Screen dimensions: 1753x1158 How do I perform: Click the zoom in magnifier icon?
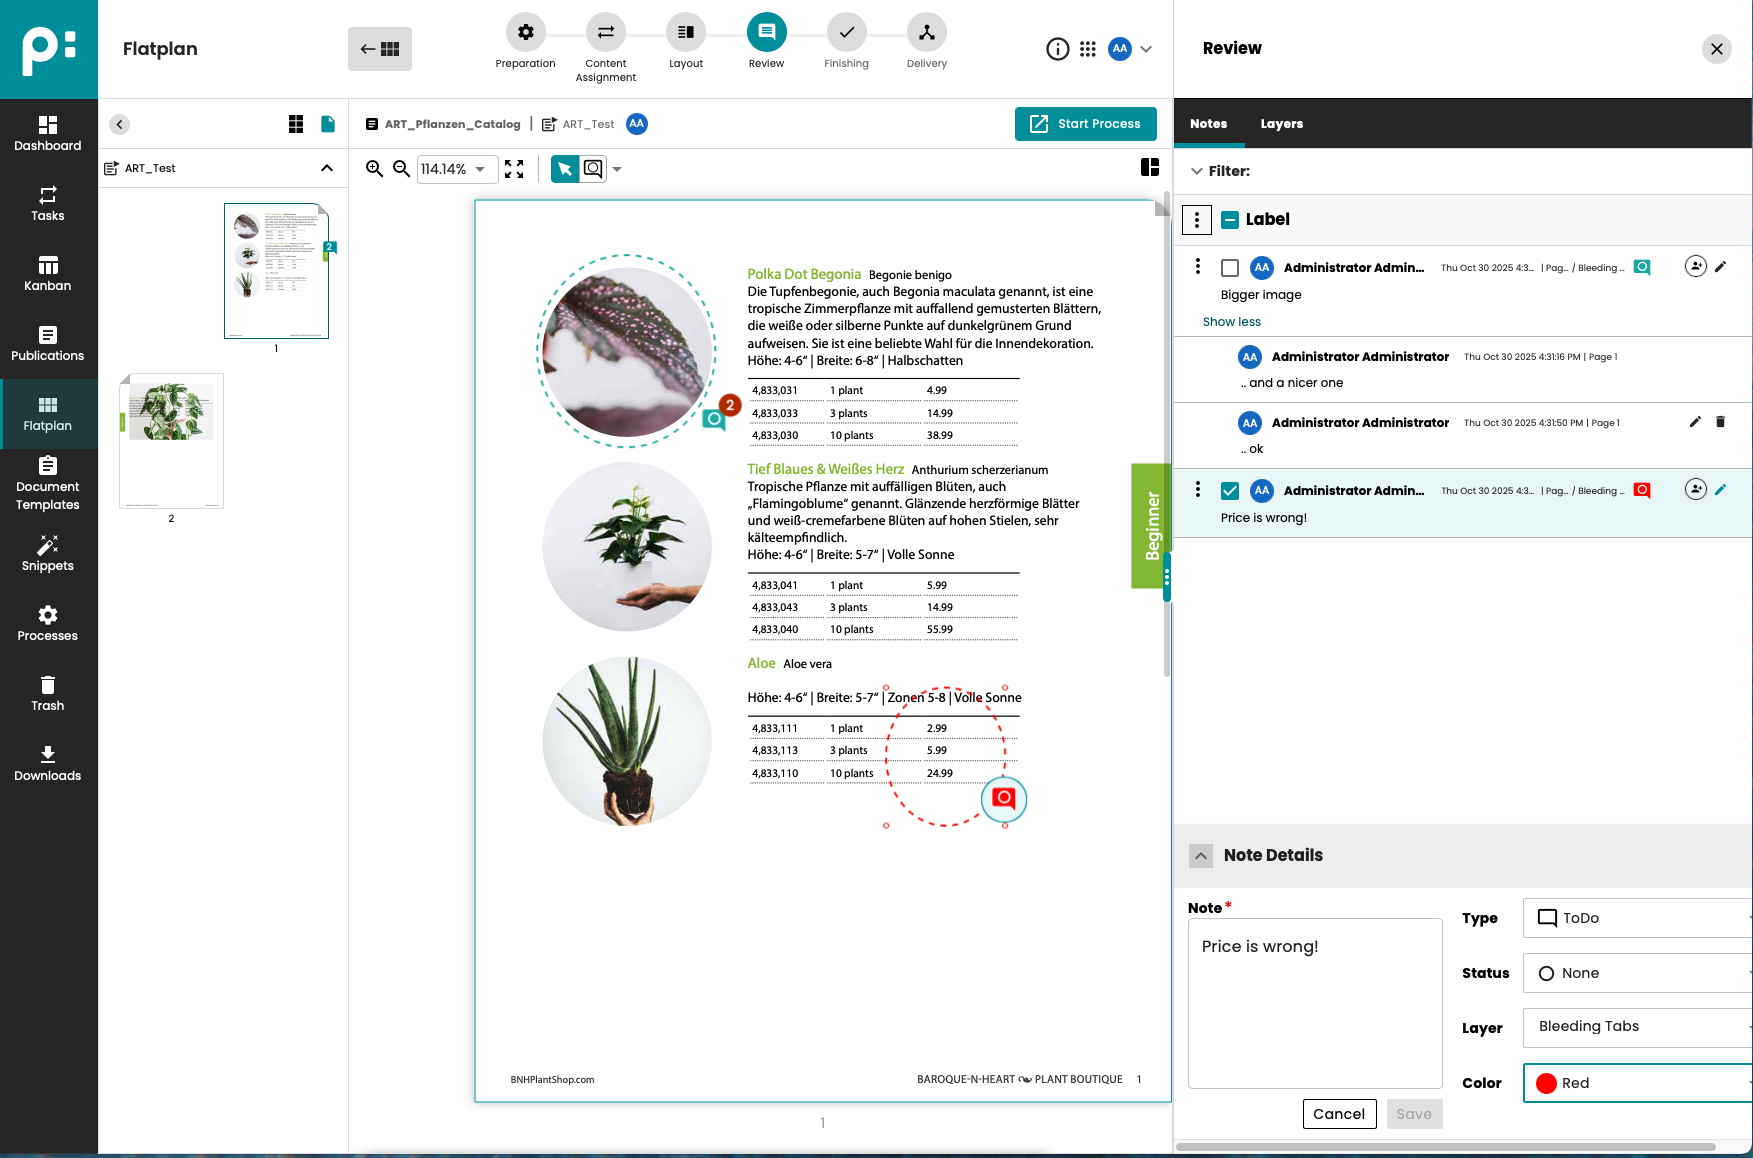point(374,169)
